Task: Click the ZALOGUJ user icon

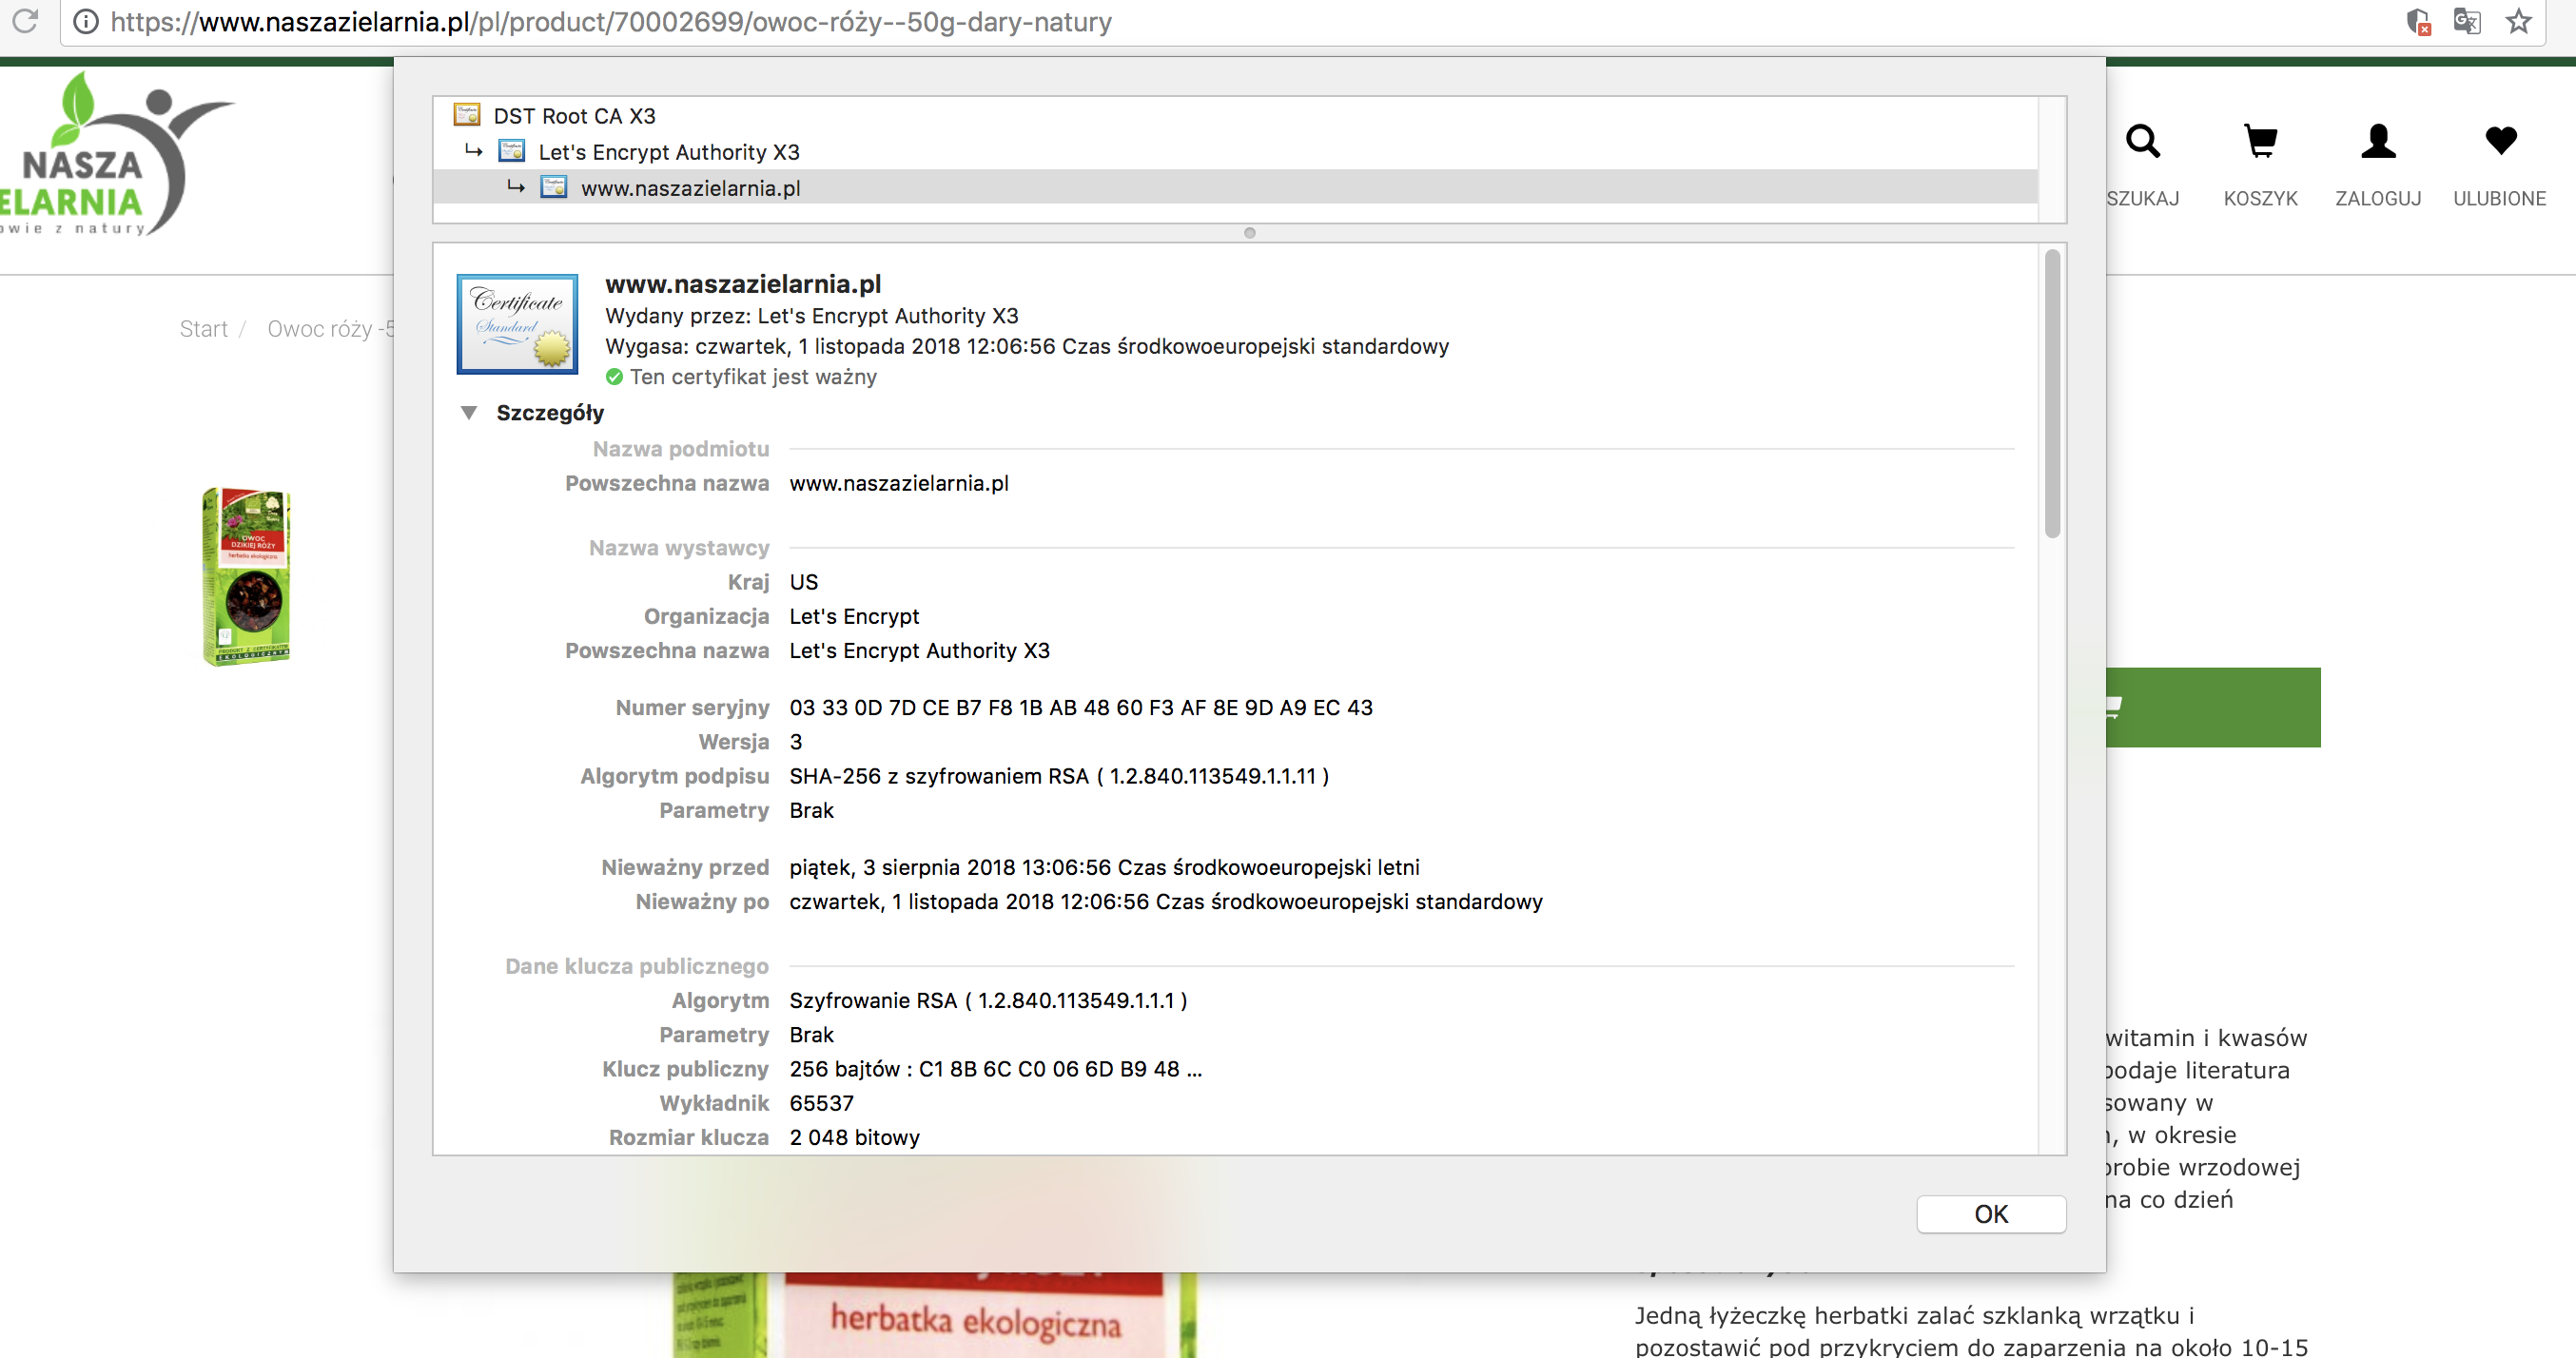Action: (x=2378, y=142)
